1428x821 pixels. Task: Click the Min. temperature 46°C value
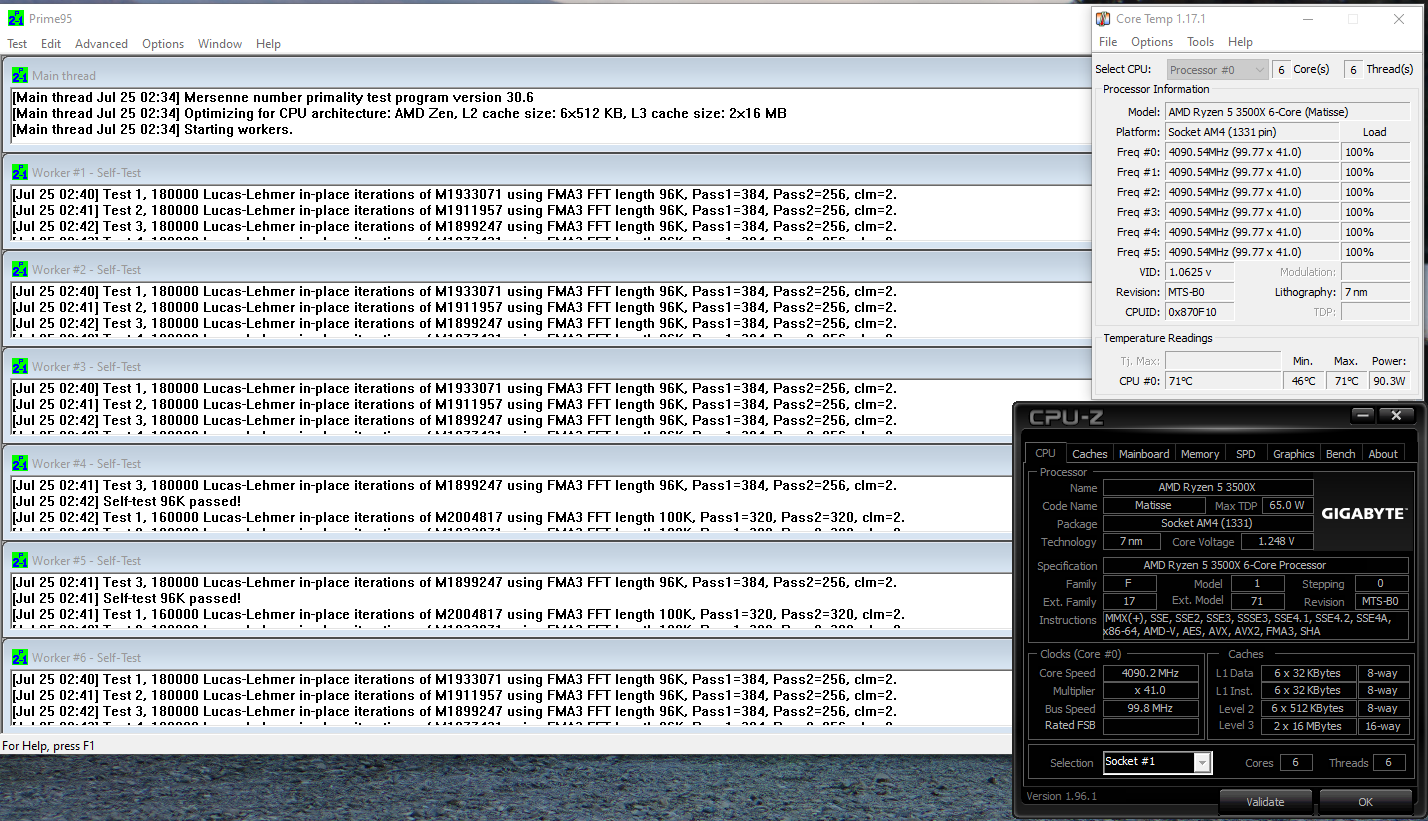[1303, 381]
